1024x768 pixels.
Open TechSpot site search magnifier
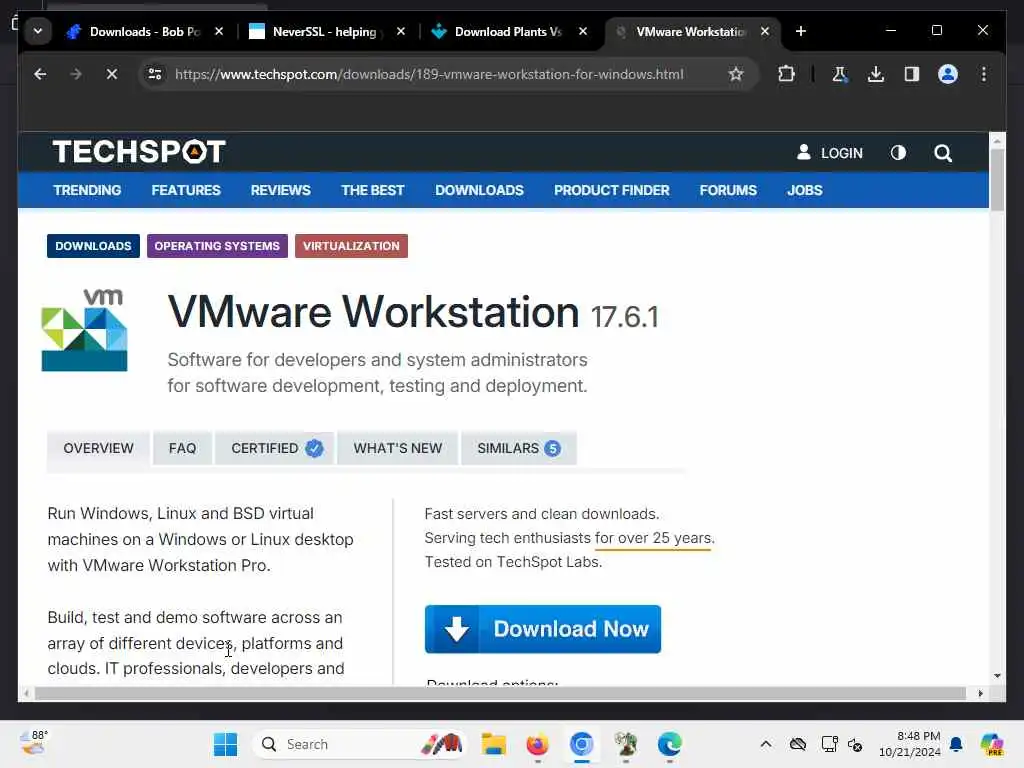[x=942, y=153]
